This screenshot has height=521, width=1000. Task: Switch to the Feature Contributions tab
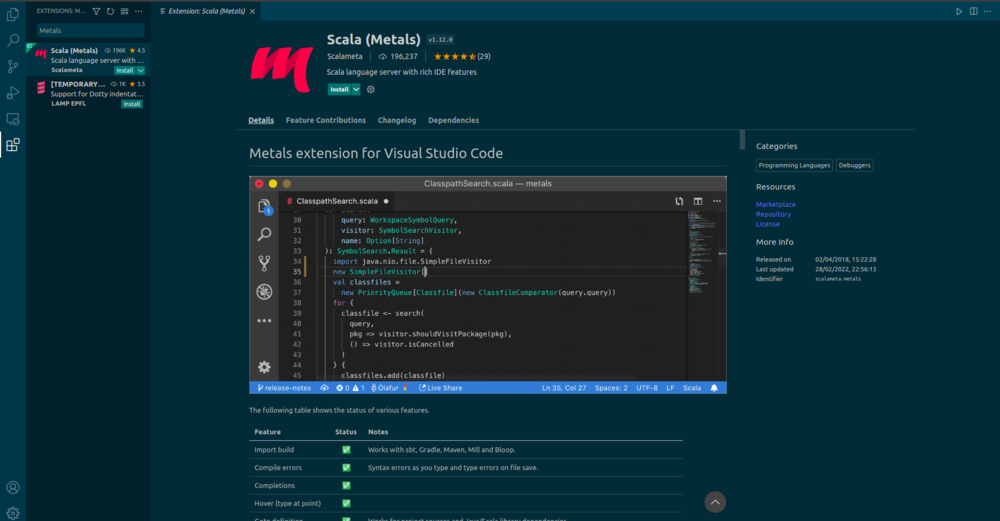point(326,120)
